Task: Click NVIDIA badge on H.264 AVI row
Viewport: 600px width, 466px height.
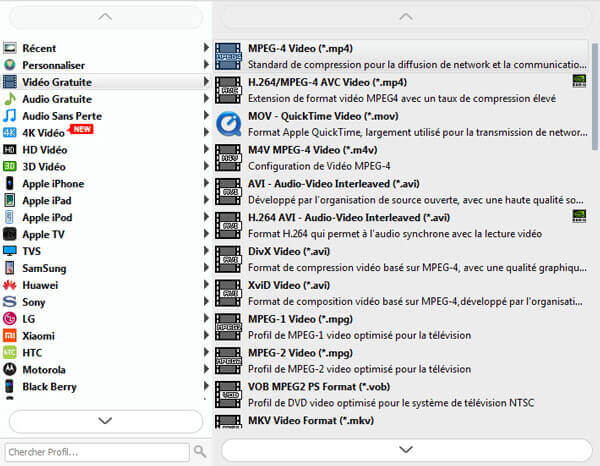Action: pos(579,216)
